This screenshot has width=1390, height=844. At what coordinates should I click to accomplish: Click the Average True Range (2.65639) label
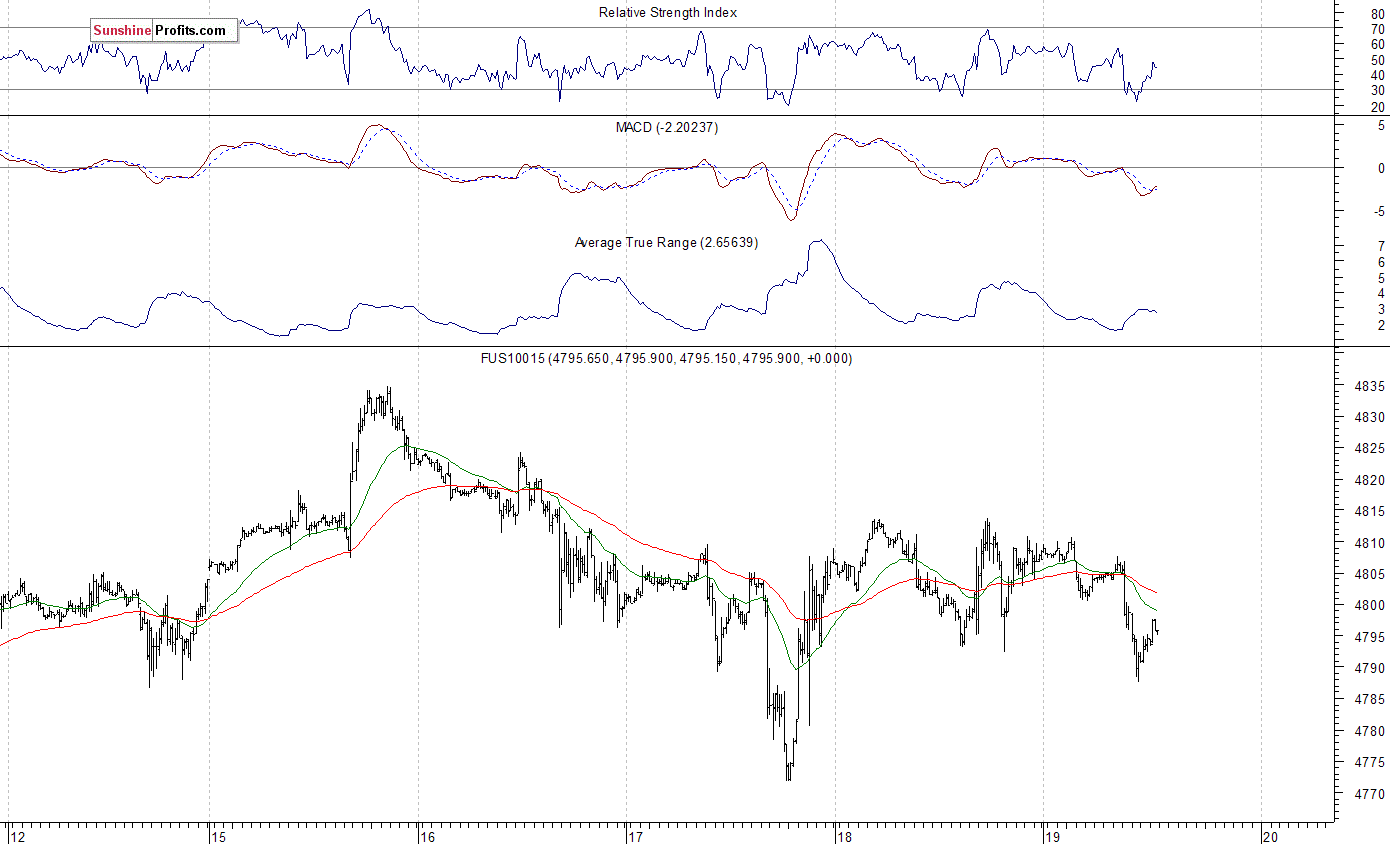(x=666, y=242)
